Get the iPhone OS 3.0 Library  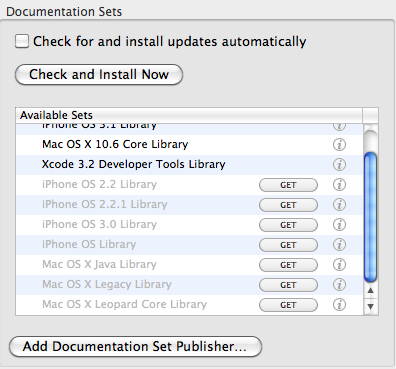(x=288, y=225)
